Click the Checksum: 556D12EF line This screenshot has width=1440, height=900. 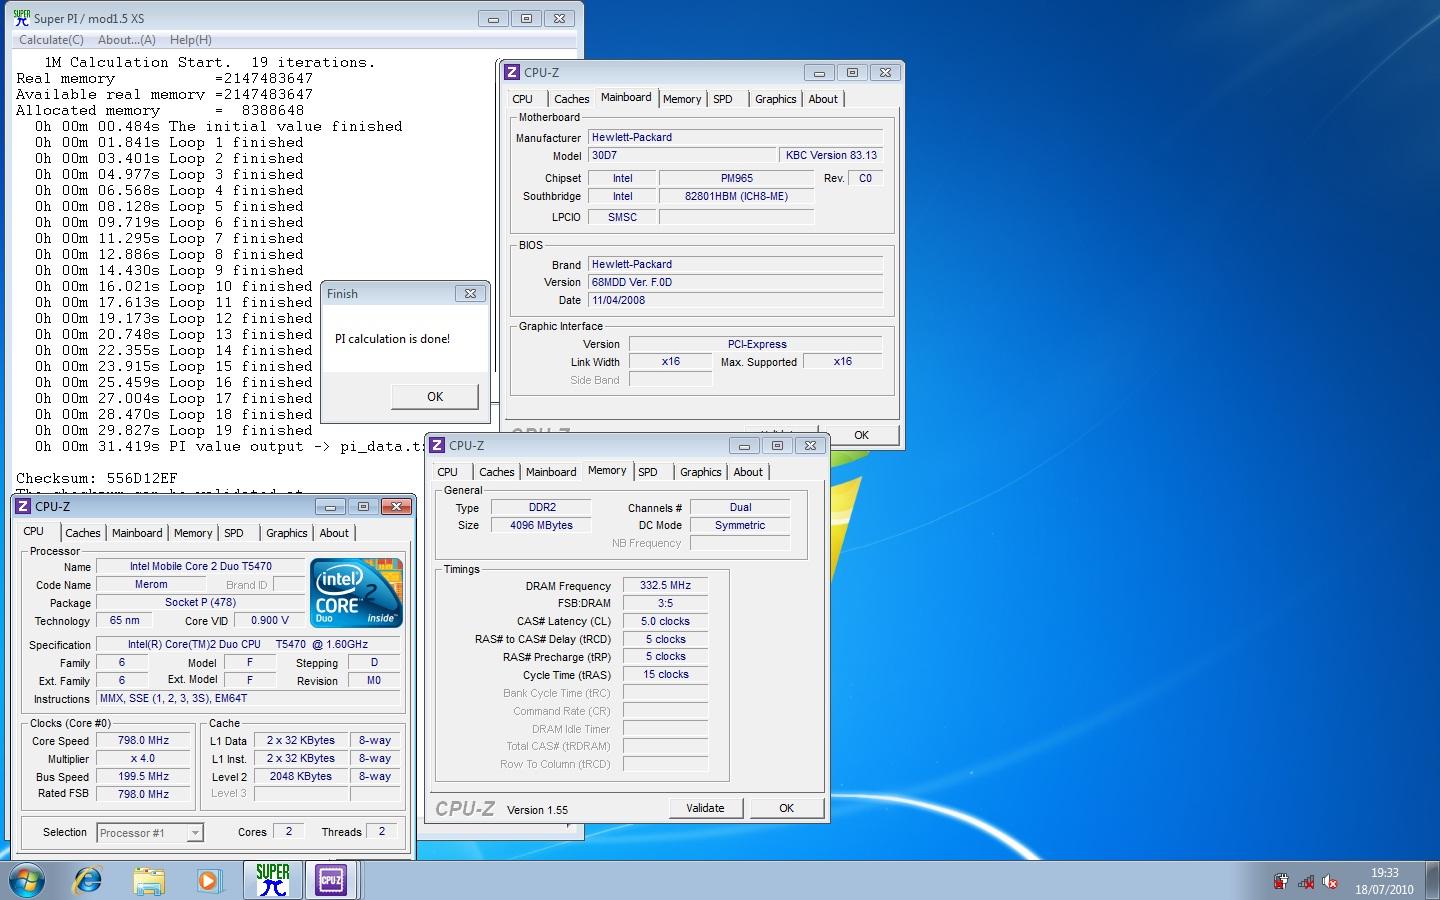tap(97, 478)
